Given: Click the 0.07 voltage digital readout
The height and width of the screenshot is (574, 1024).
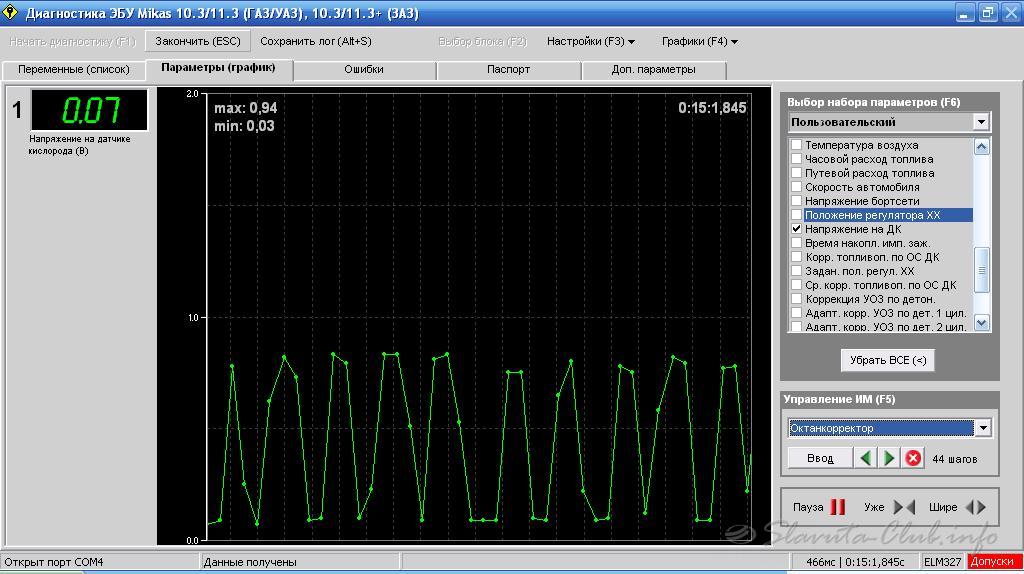Looking at the screenshot, I should tap(89, 110).
